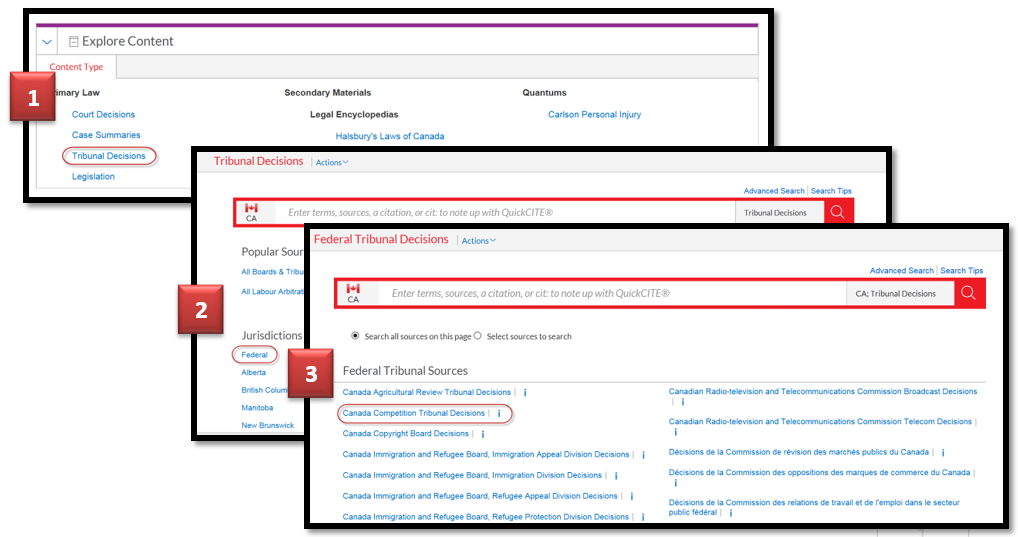
Task: Open Case Summaries link
Action: [106, 135]
